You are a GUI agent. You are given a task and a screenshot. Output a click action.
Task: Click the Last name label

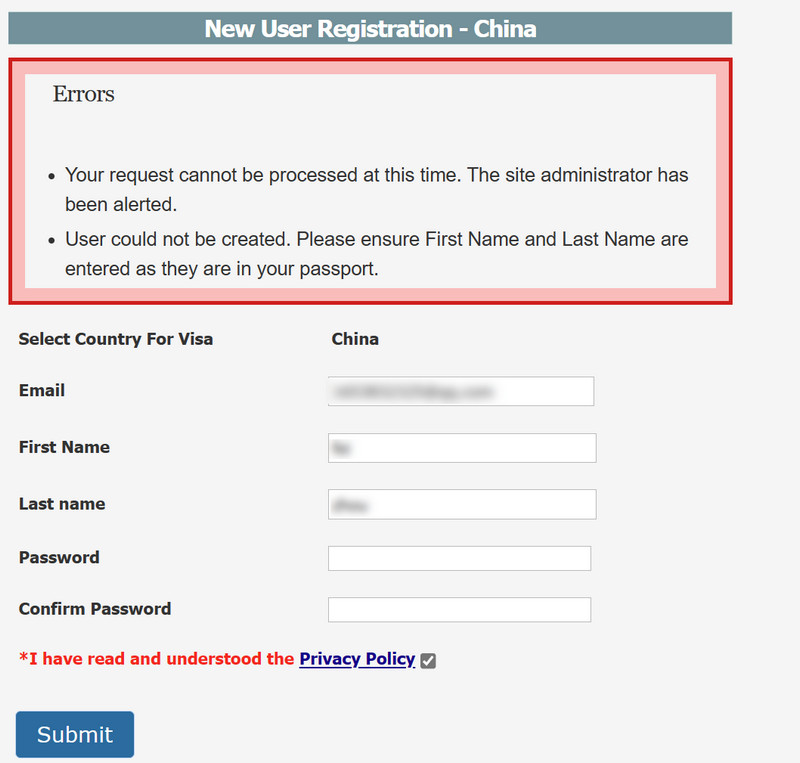[62, 504]
